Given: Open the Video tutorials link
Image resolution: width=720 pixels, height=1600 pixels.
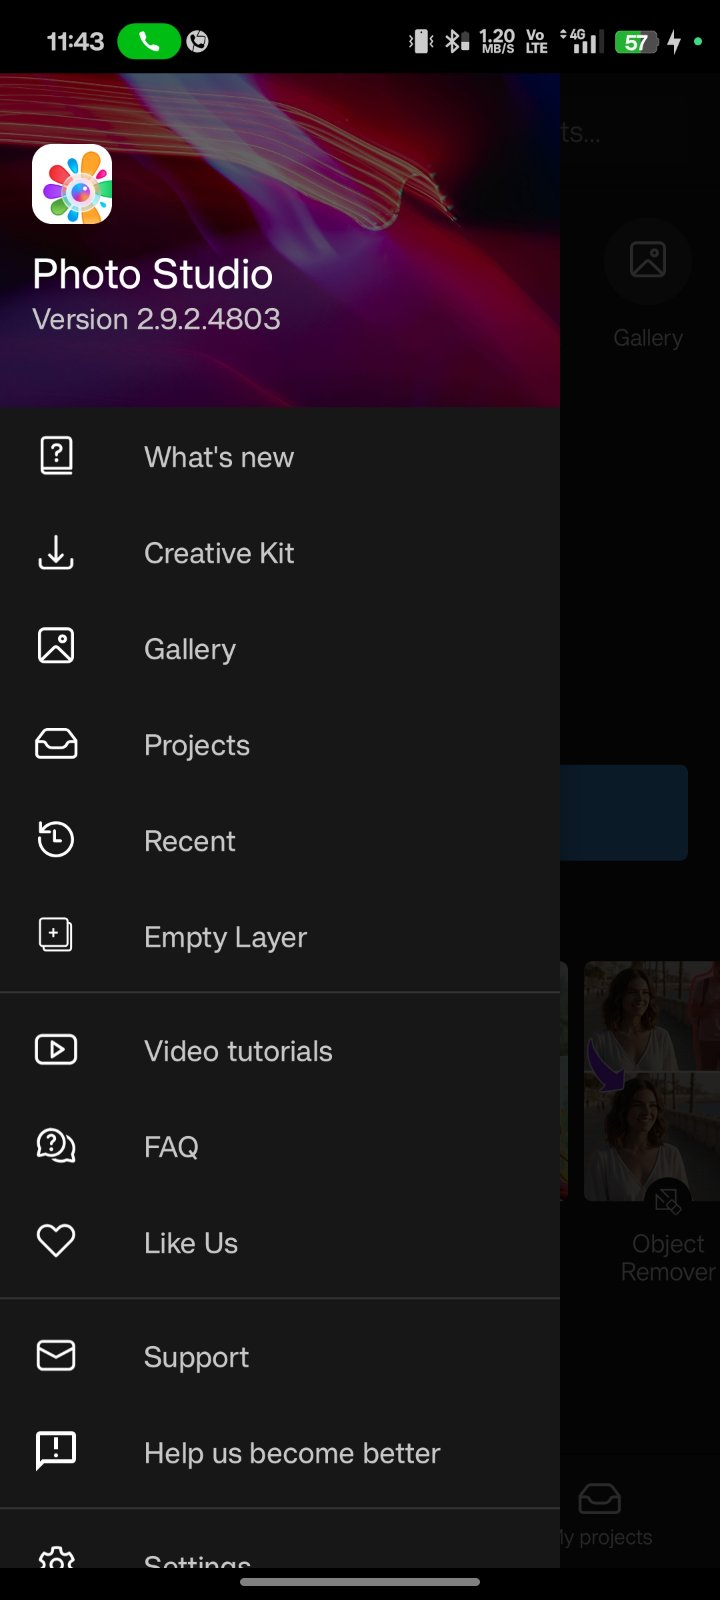Looking at the screenshot, I should pos(238,1051).
